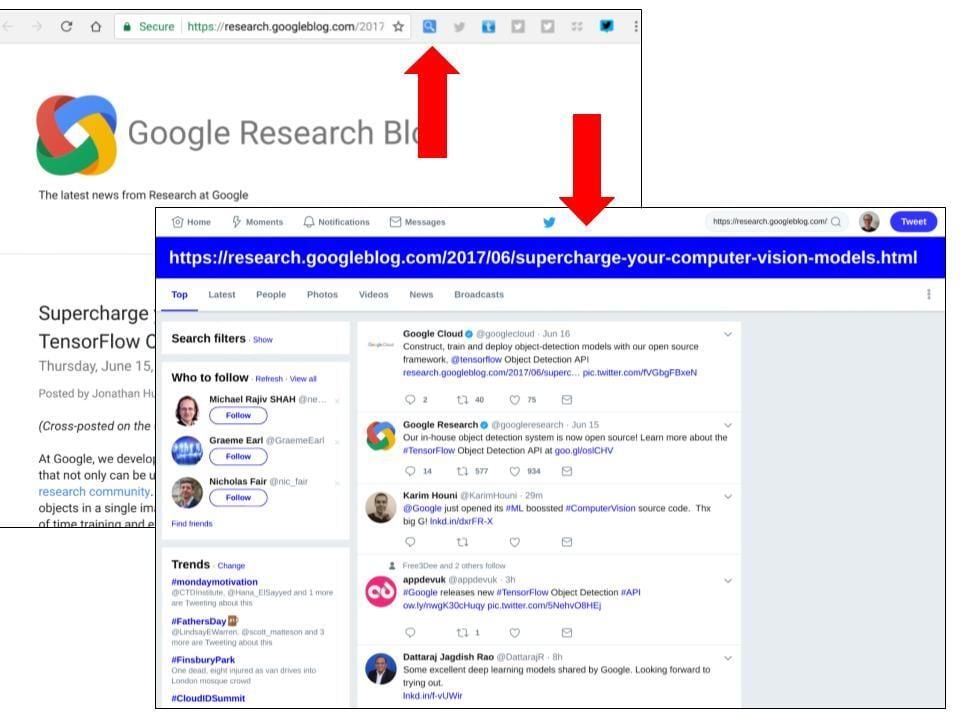The height and width of the screenshot is (720, 960).
Task: Follow Michael Rajiv SHAH
Action: [x=238, y=416]
